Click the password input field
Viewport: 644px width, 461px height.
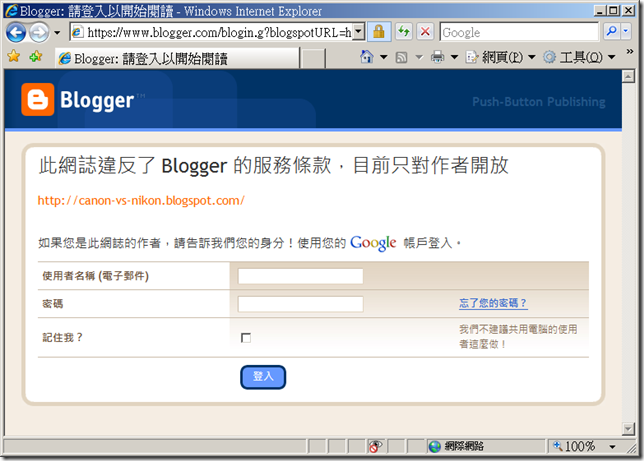301,304
